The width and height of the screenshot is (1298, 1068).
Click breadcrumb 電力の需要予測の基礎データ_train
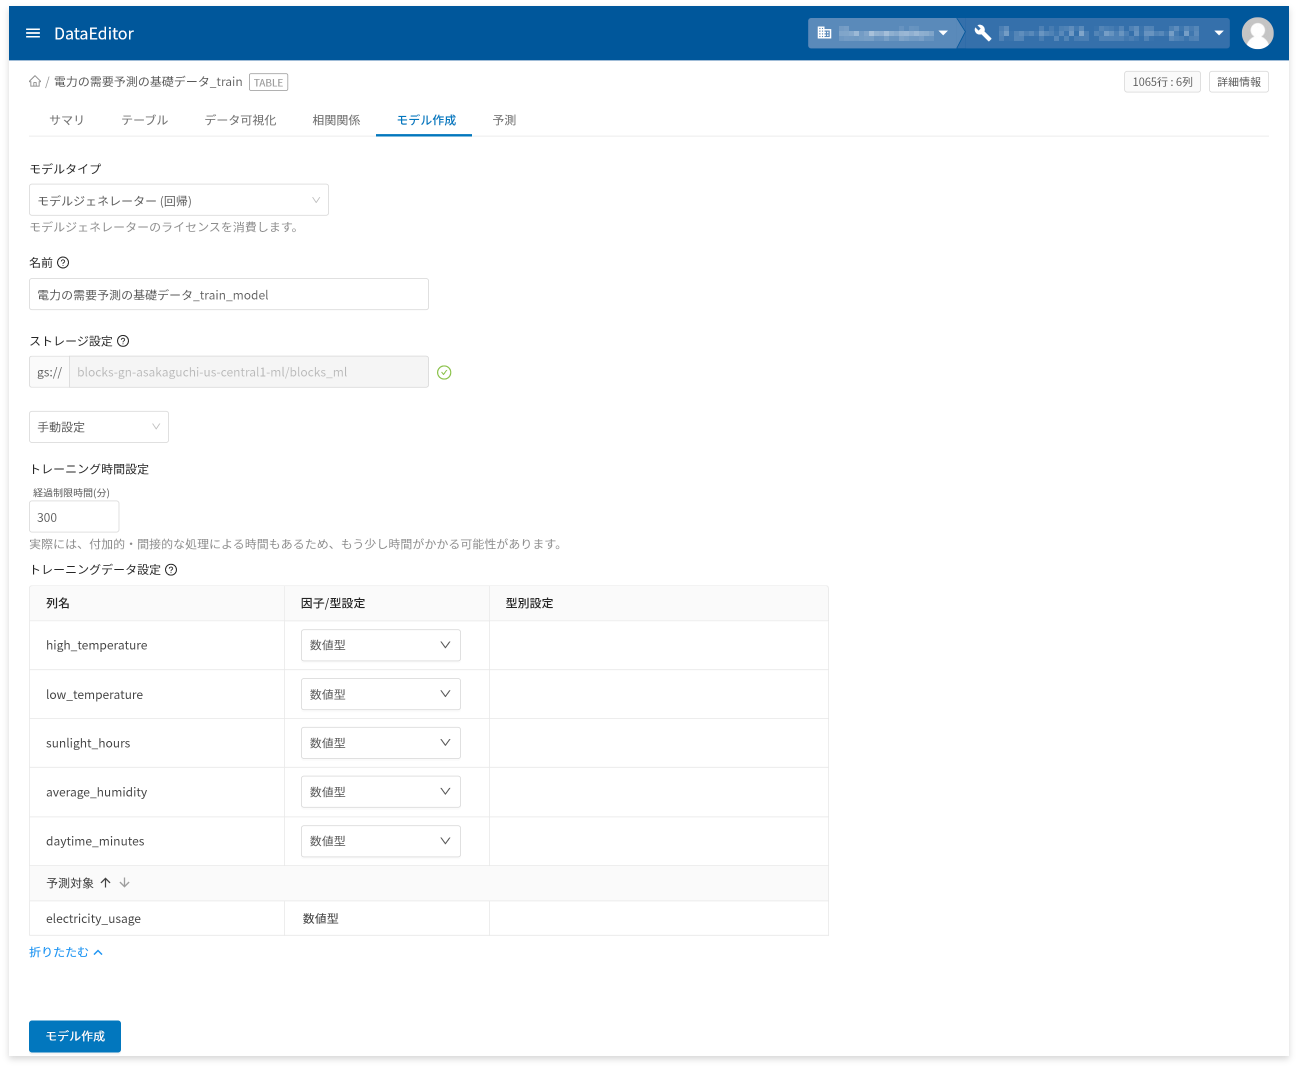[148, 82]
